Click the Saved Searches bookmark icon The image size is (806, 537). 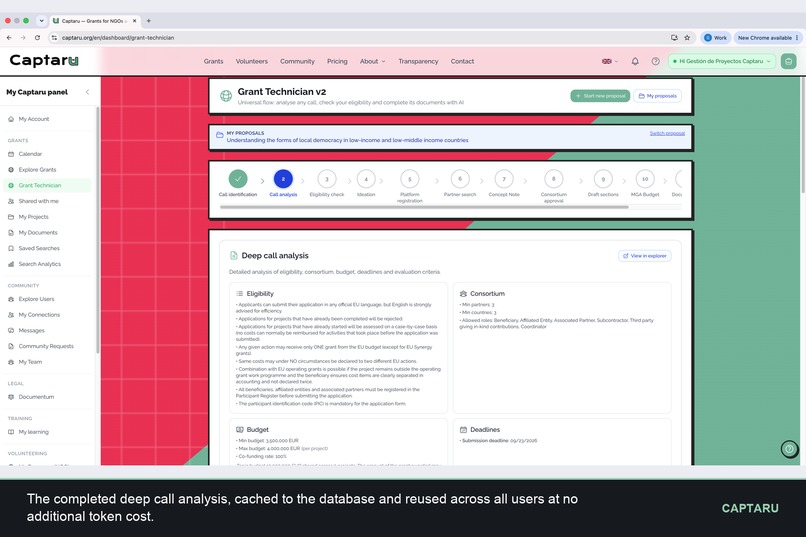[x=11, y=248]
